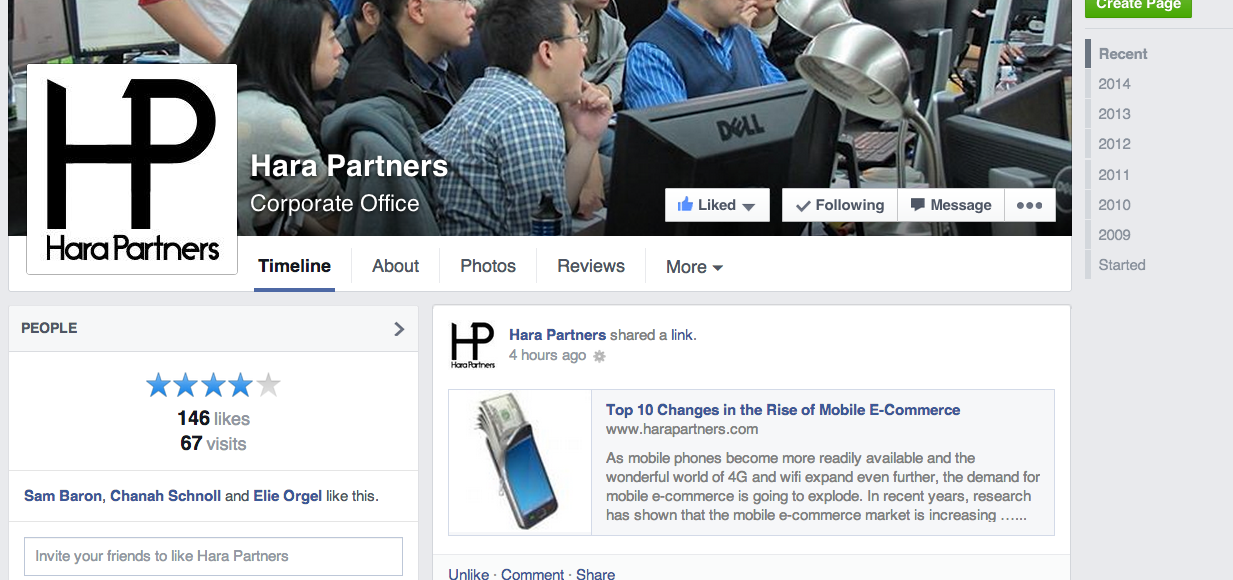Image resolution: width=1233 pixels, height=580 pixels.
Task: Click the thumbs-up icon on Liked button
Action: coord(685,204)
